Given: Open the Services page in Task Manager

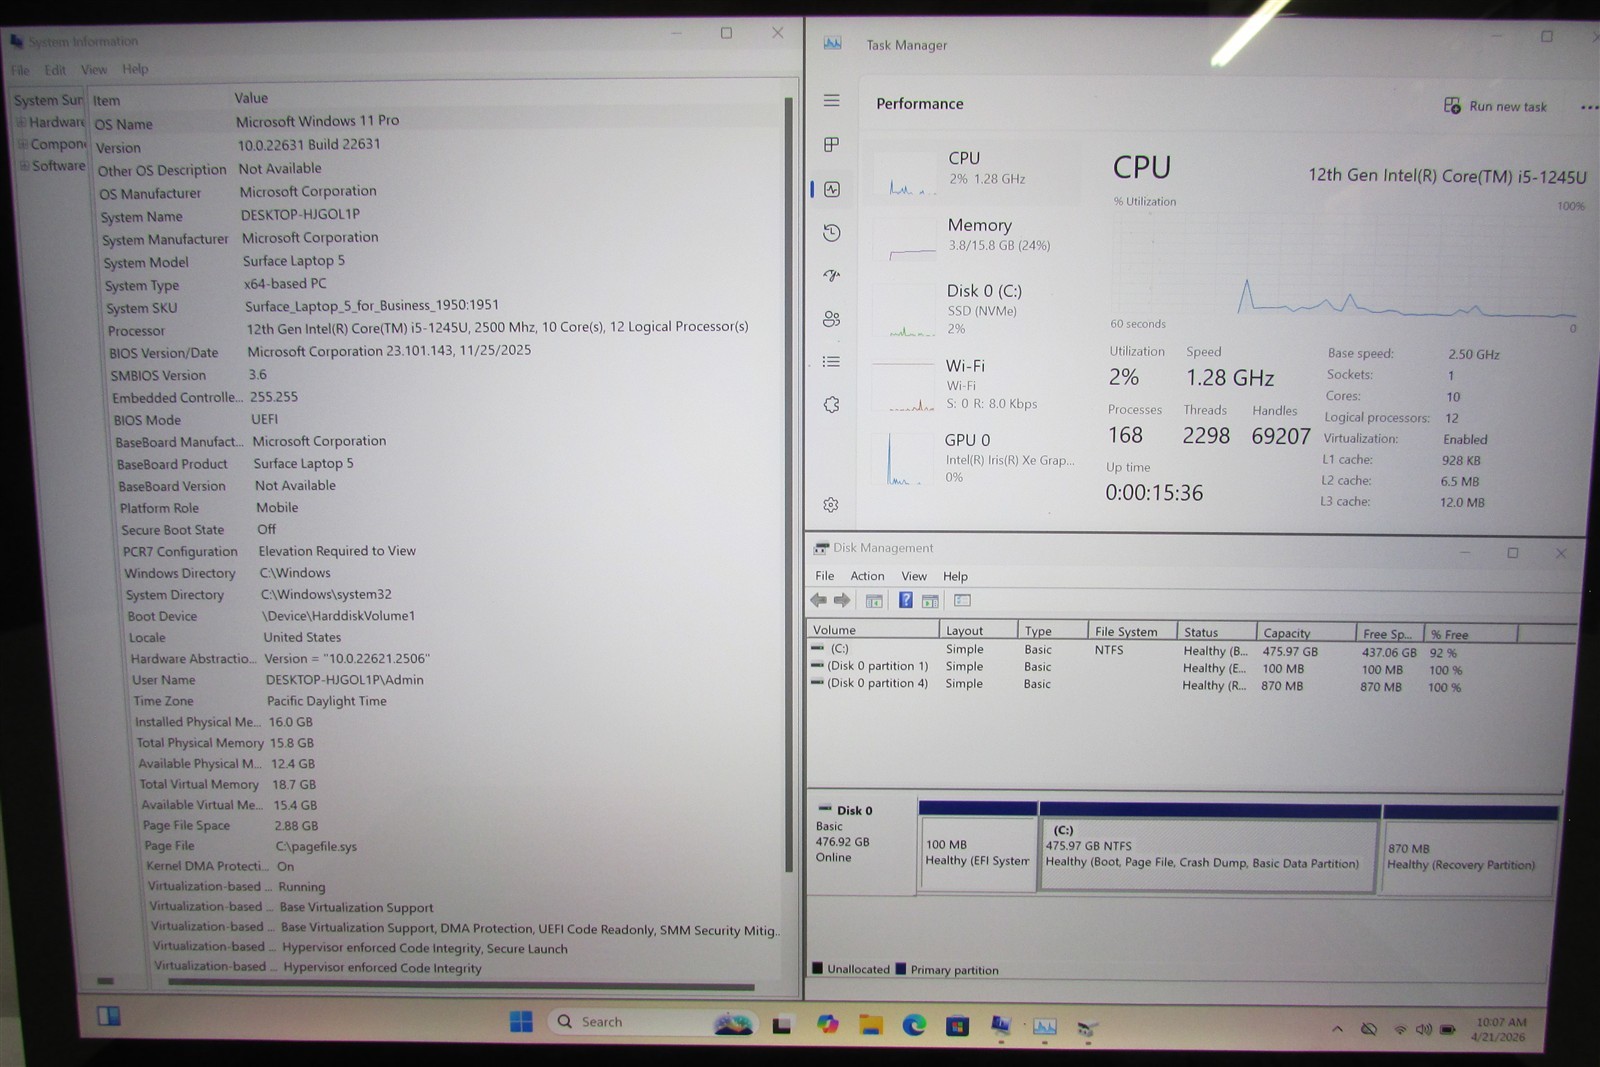Looking at the screenshot, I should (x=831, y=405).
